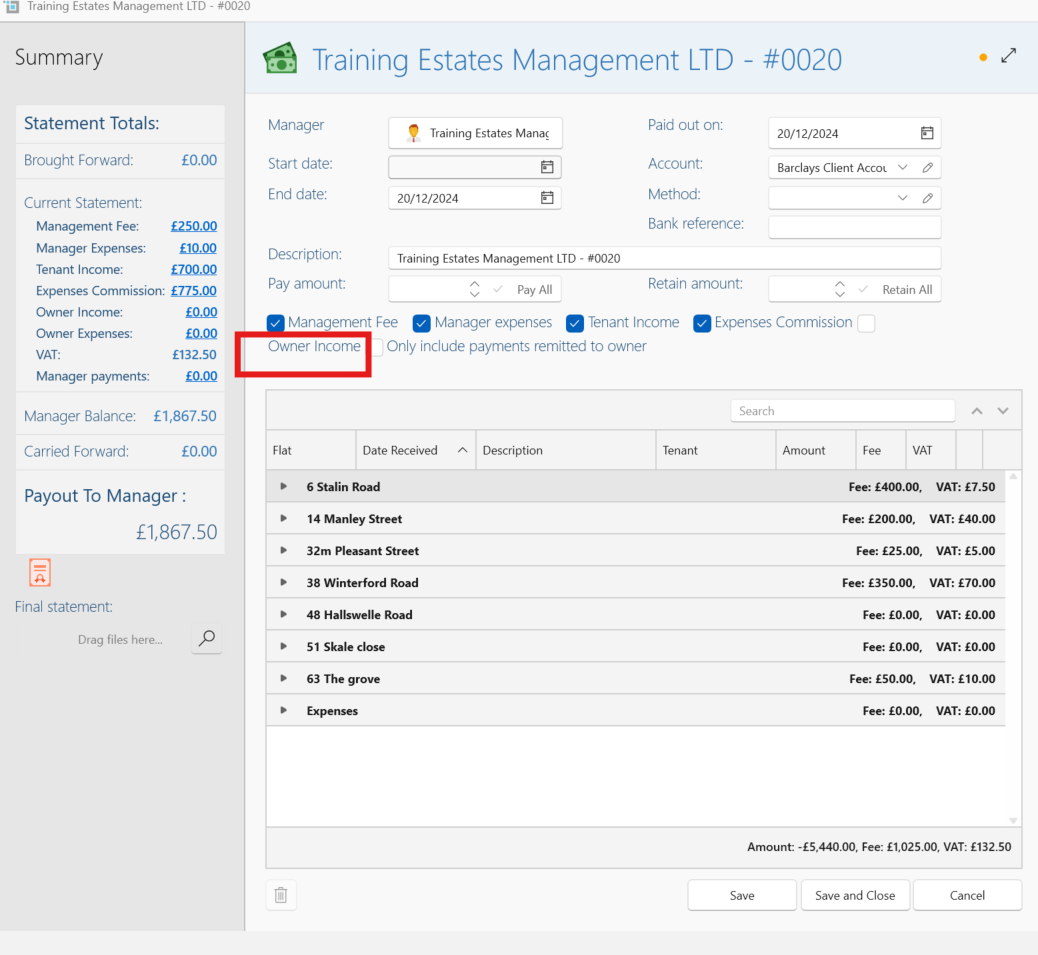Click the Description text field
The width and height of the screenshot is (1038, 955).
point(665,258)
